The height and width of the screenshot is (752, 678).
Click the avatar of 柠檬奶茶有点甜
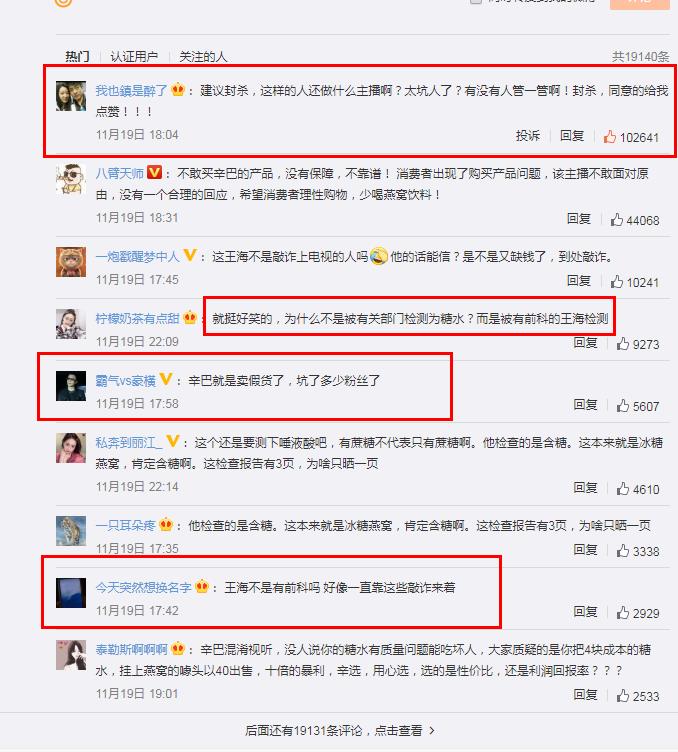coord(71,324)
